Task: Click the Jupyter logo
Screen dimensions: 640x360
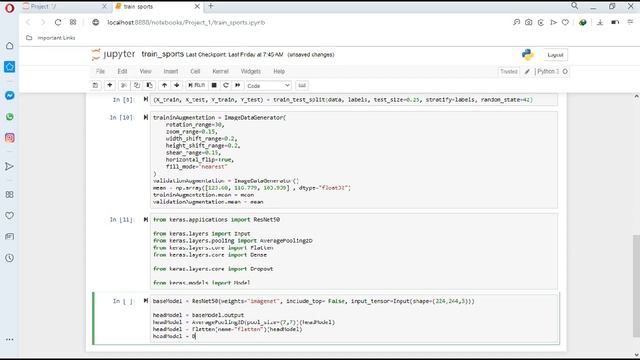Action: (x=113, y=54)
